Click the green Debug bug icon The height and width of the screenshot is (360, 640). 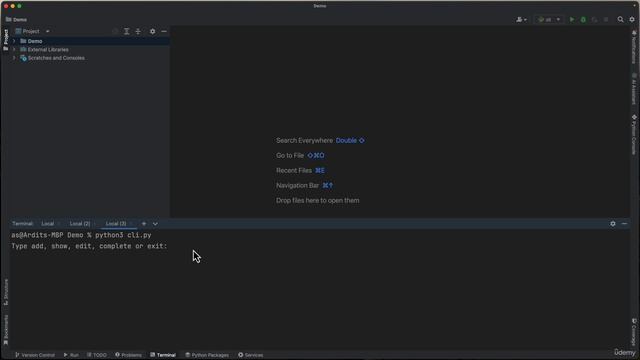(583, 20)
